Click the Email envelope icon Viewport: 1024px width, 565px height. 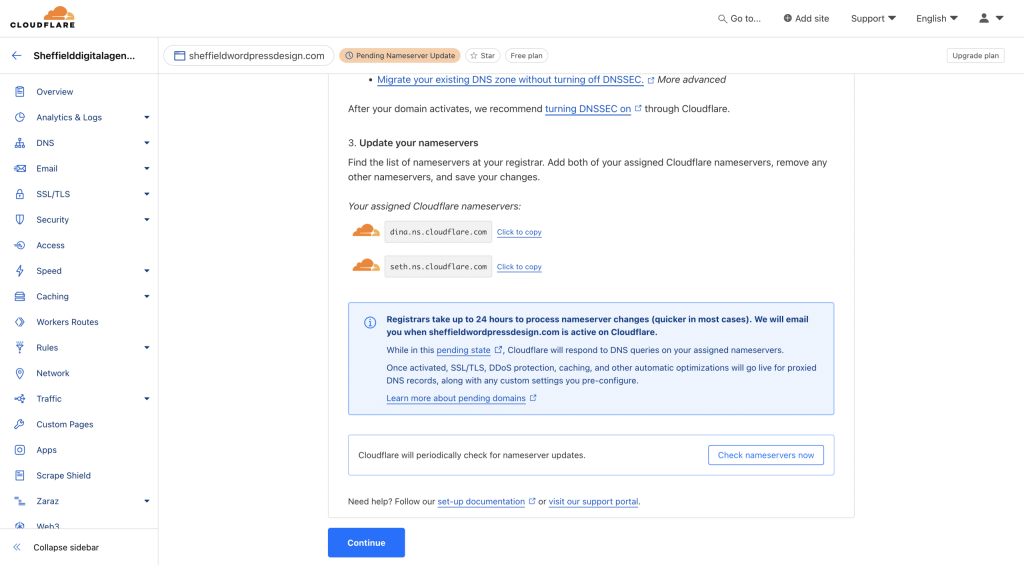tap(20, 169)
